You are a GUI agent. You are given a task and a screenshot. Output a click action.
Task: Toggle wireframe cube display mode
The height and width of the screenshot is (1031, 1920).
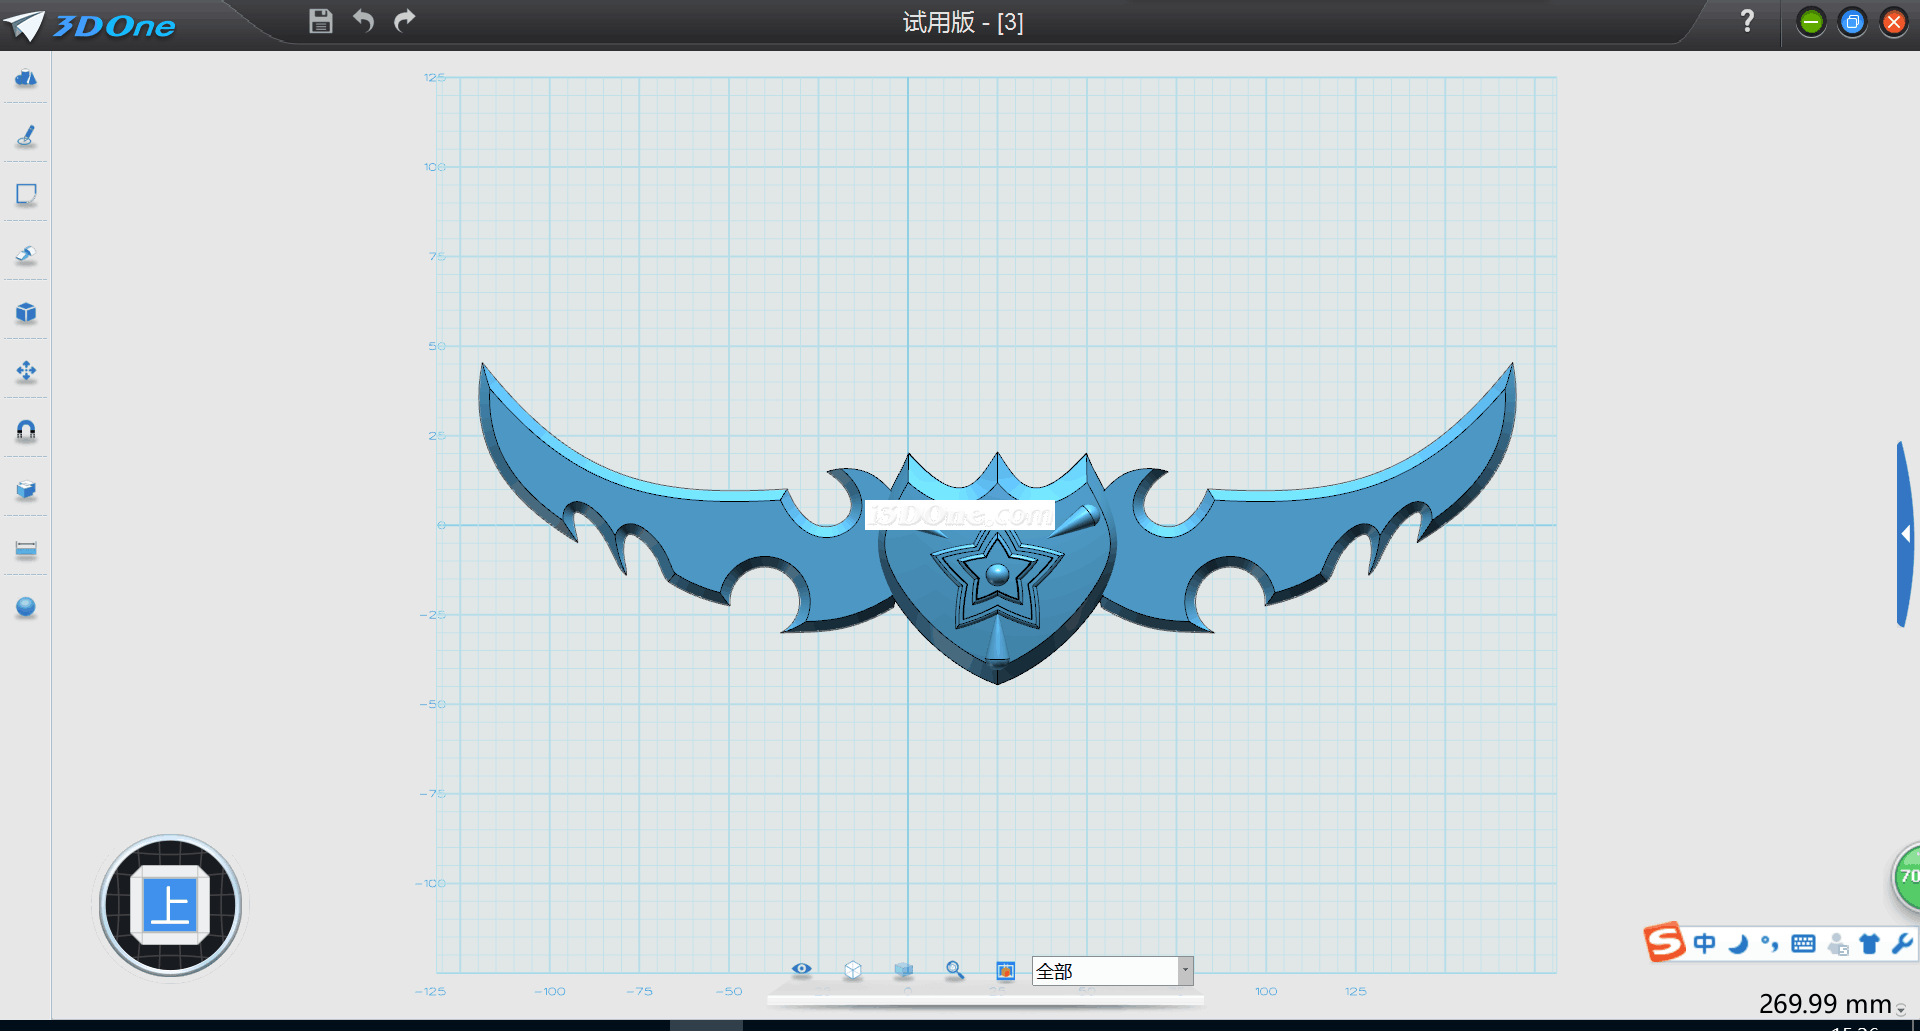tap(853, 970)
